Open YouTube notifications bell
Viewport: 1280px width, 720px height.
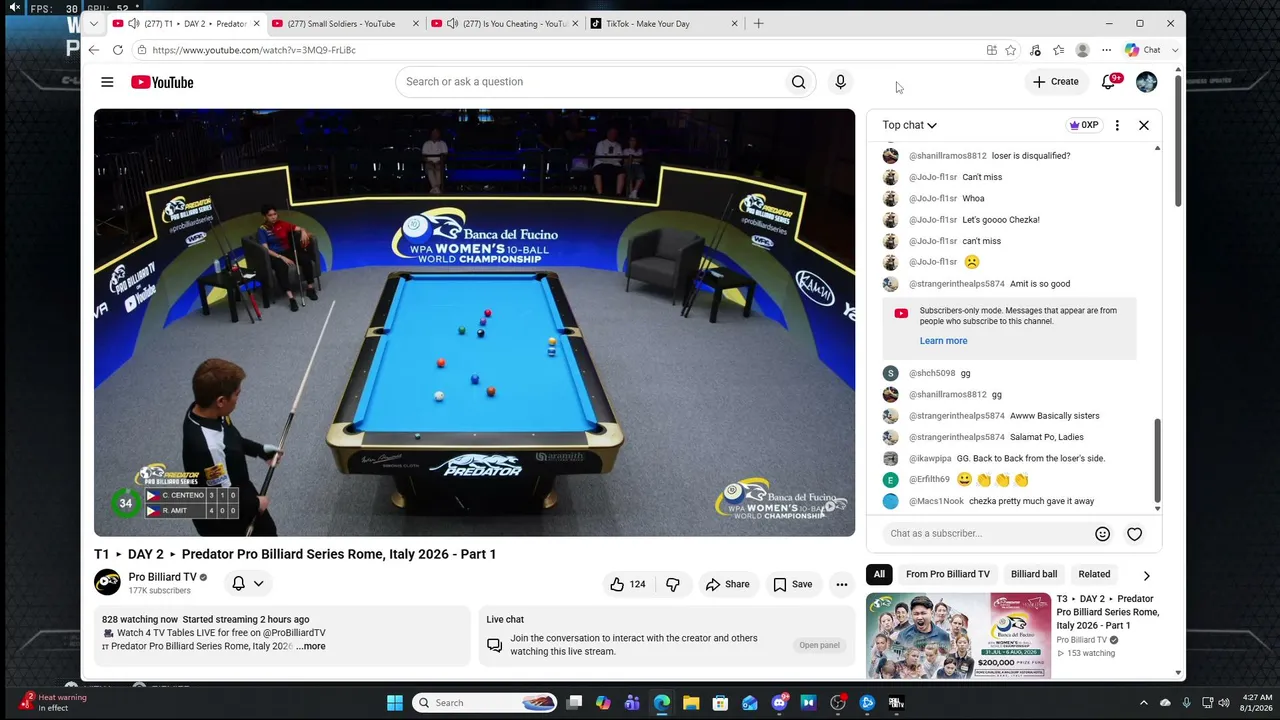click(x=1108, y=82)
